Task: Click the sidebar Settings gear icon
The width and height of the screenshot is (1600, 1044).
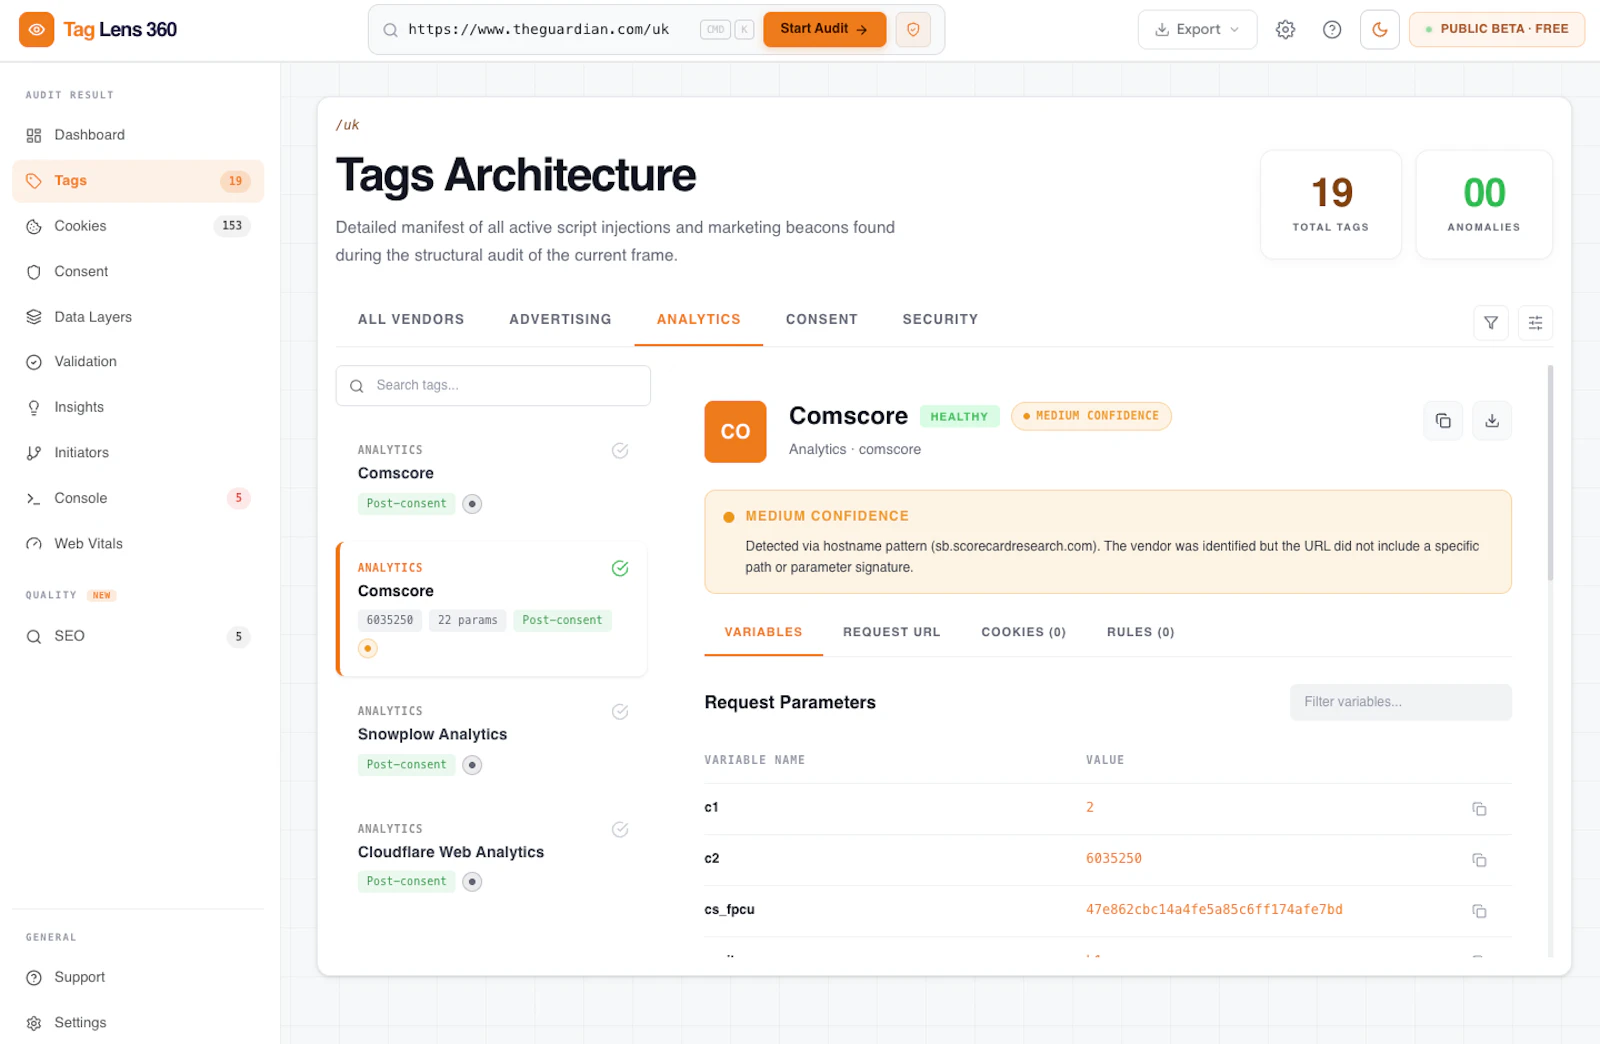Action: 34,1023
